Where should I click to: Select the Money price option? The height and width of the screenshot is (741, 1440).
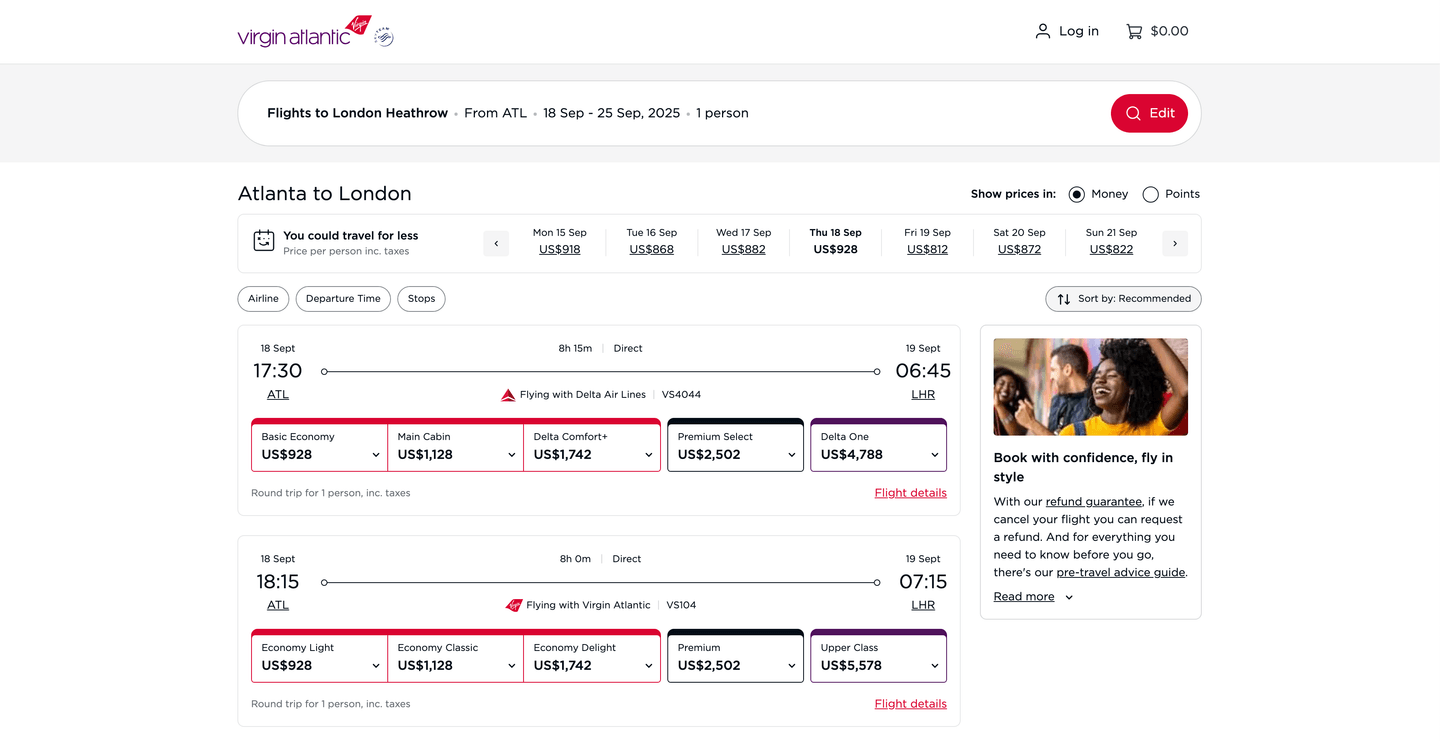click(1077, 194)
